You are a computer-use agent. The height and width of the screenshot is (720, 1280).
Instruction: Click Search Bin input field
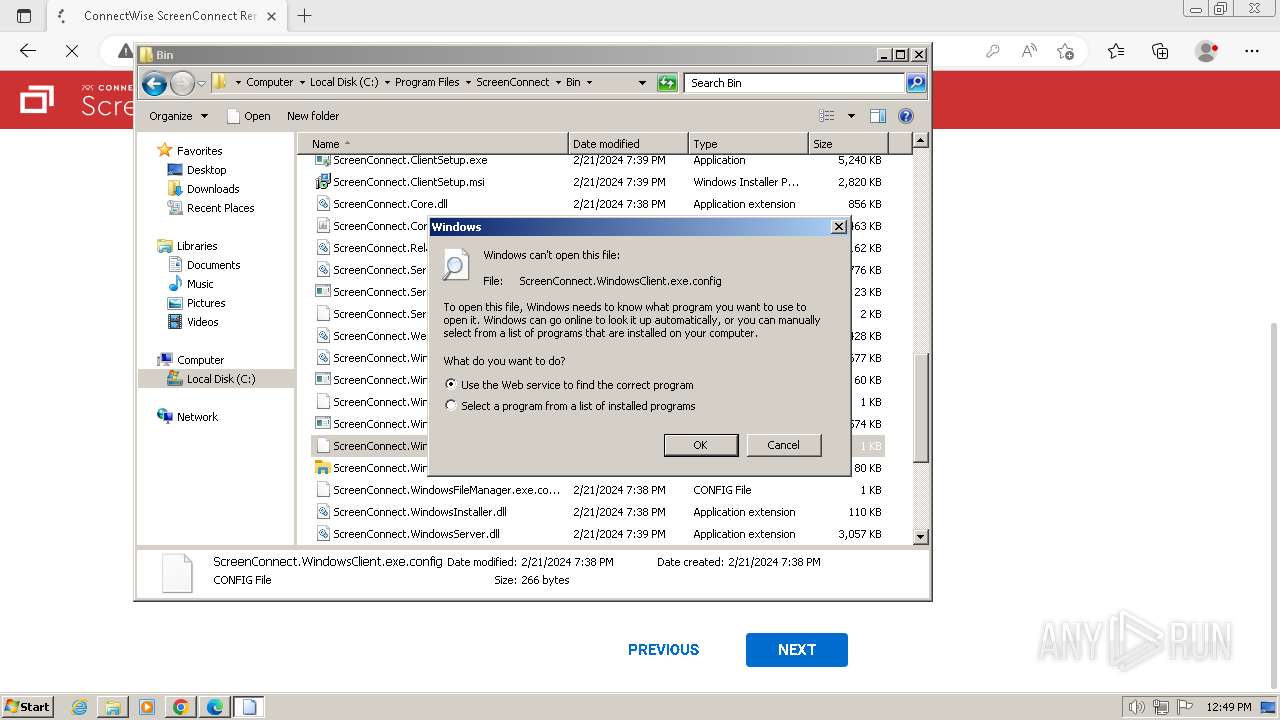tap(795, 83)
